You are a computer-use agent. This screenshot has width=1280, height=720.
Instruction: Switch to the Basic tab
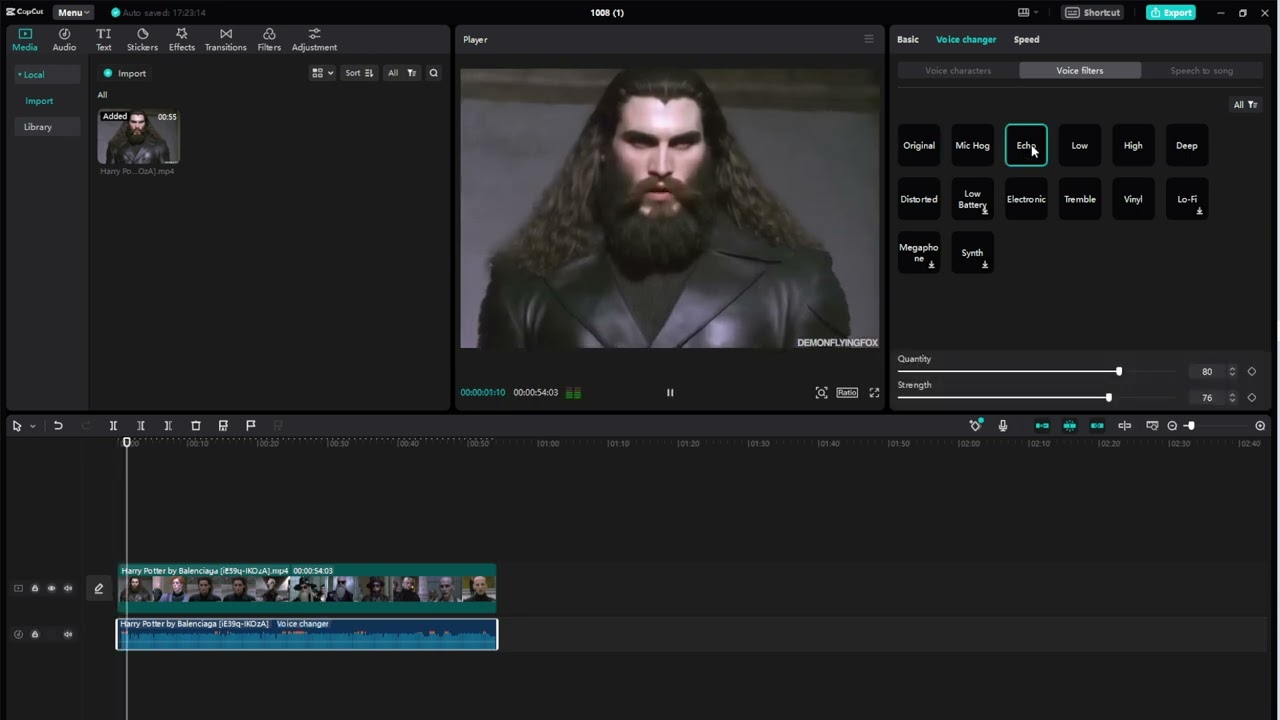click(908, 39)
